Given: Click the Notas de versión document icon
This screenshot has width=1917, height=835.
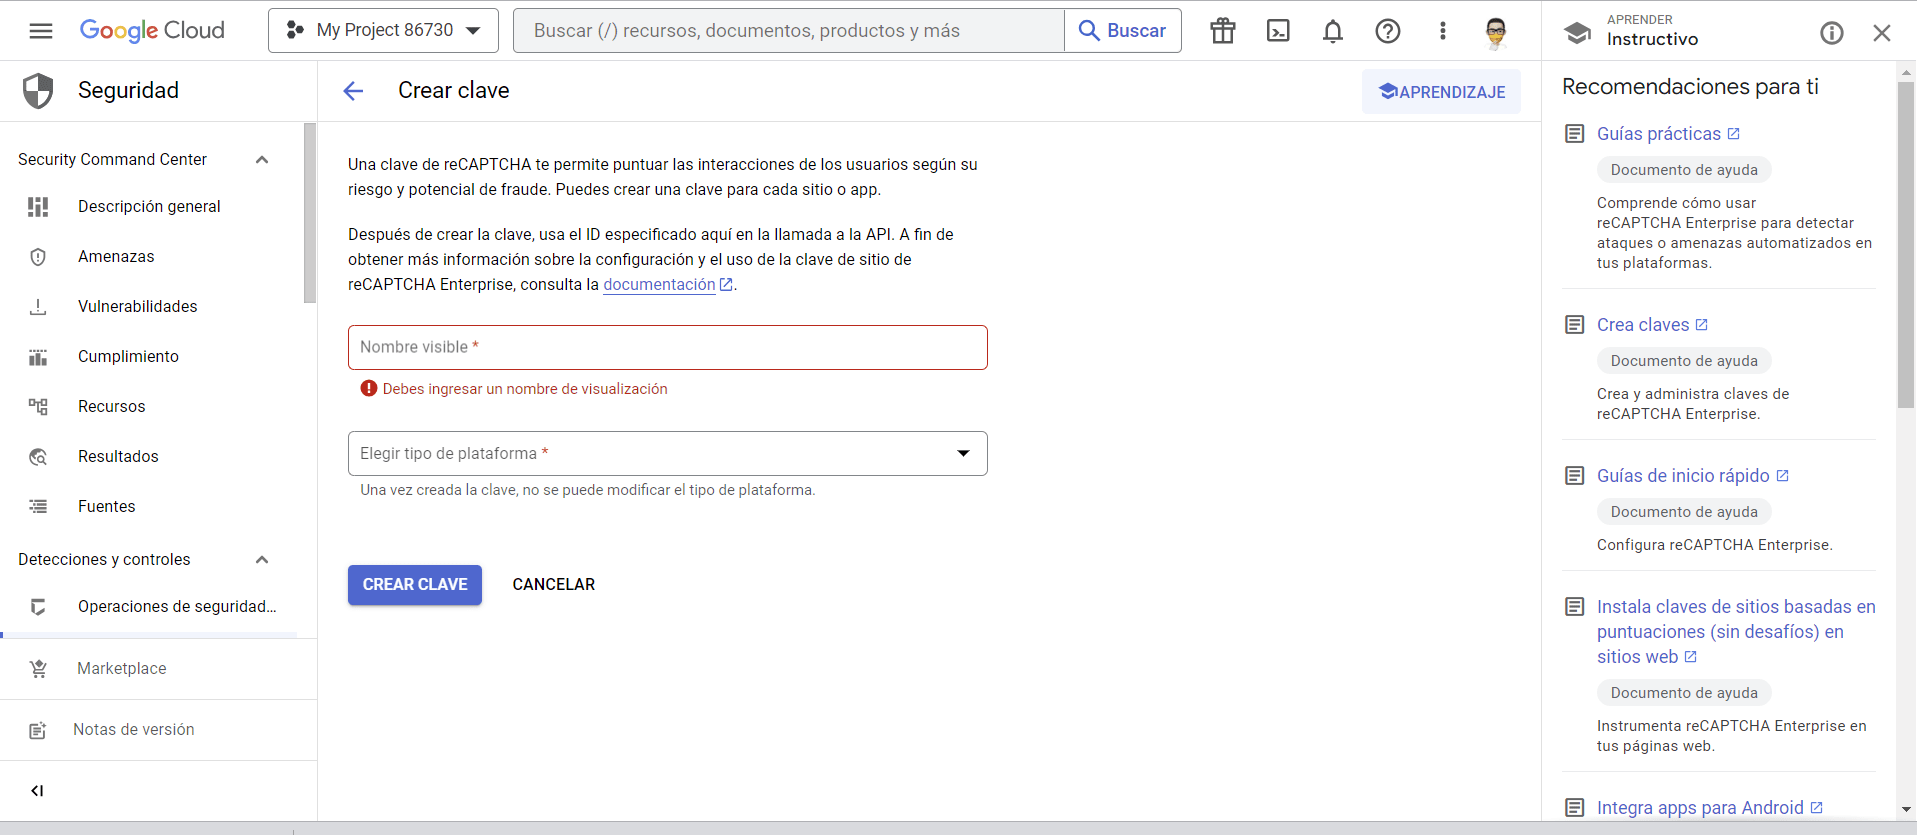Looking at the screenshot, I should coord(38,730).
